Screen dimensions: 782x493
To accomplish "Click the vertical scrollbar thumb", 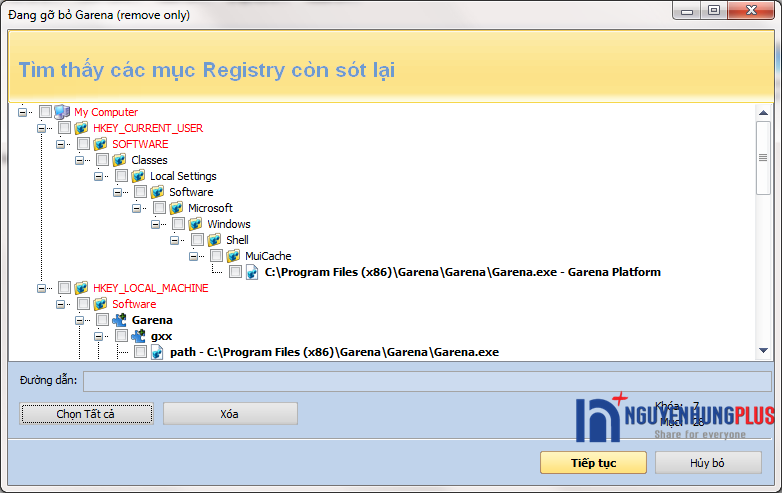I will coord(764,158).
